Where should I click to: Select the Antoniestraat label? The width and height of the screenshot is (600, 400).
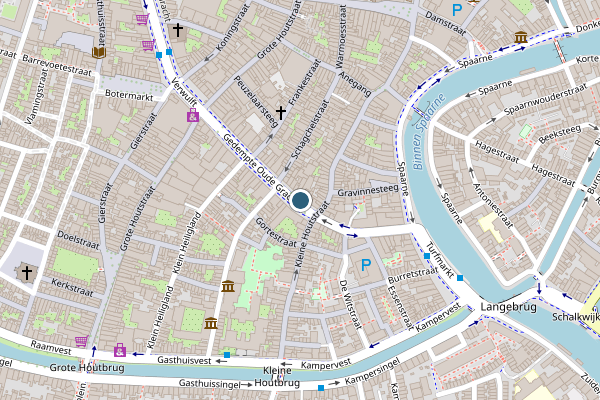(492, 206)
